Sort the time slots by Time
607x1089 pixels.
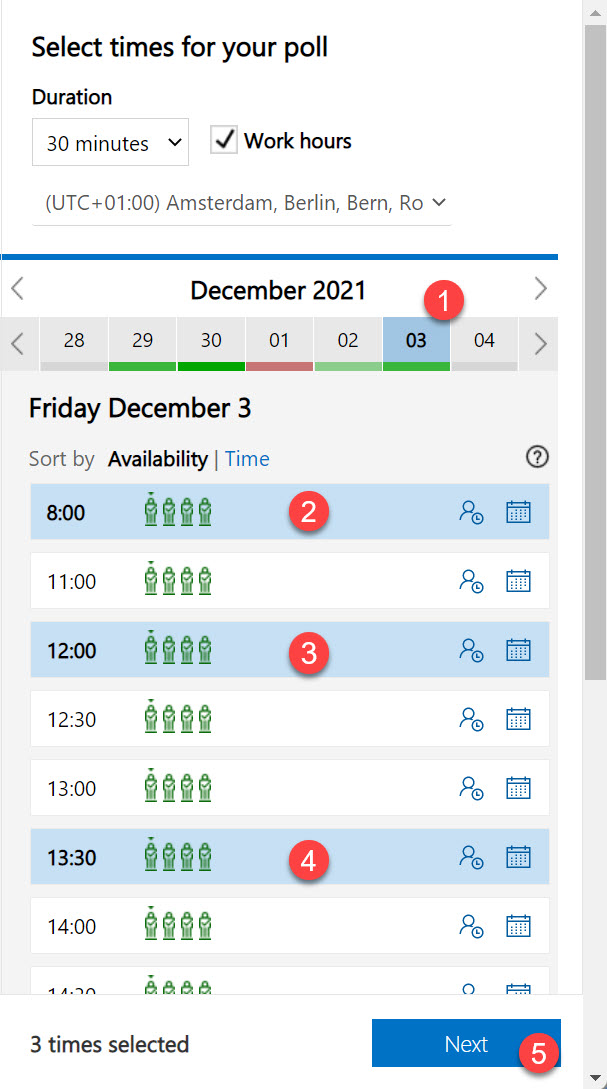click(247, 458)
